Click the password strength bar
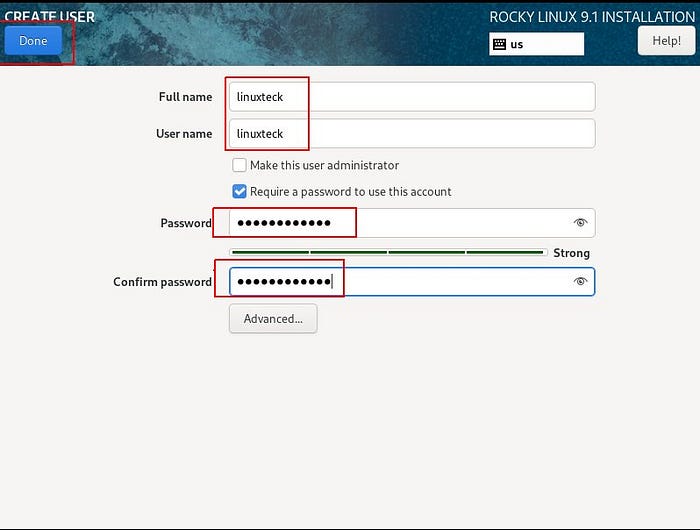 pyautogui.click(x=388, y=253)
